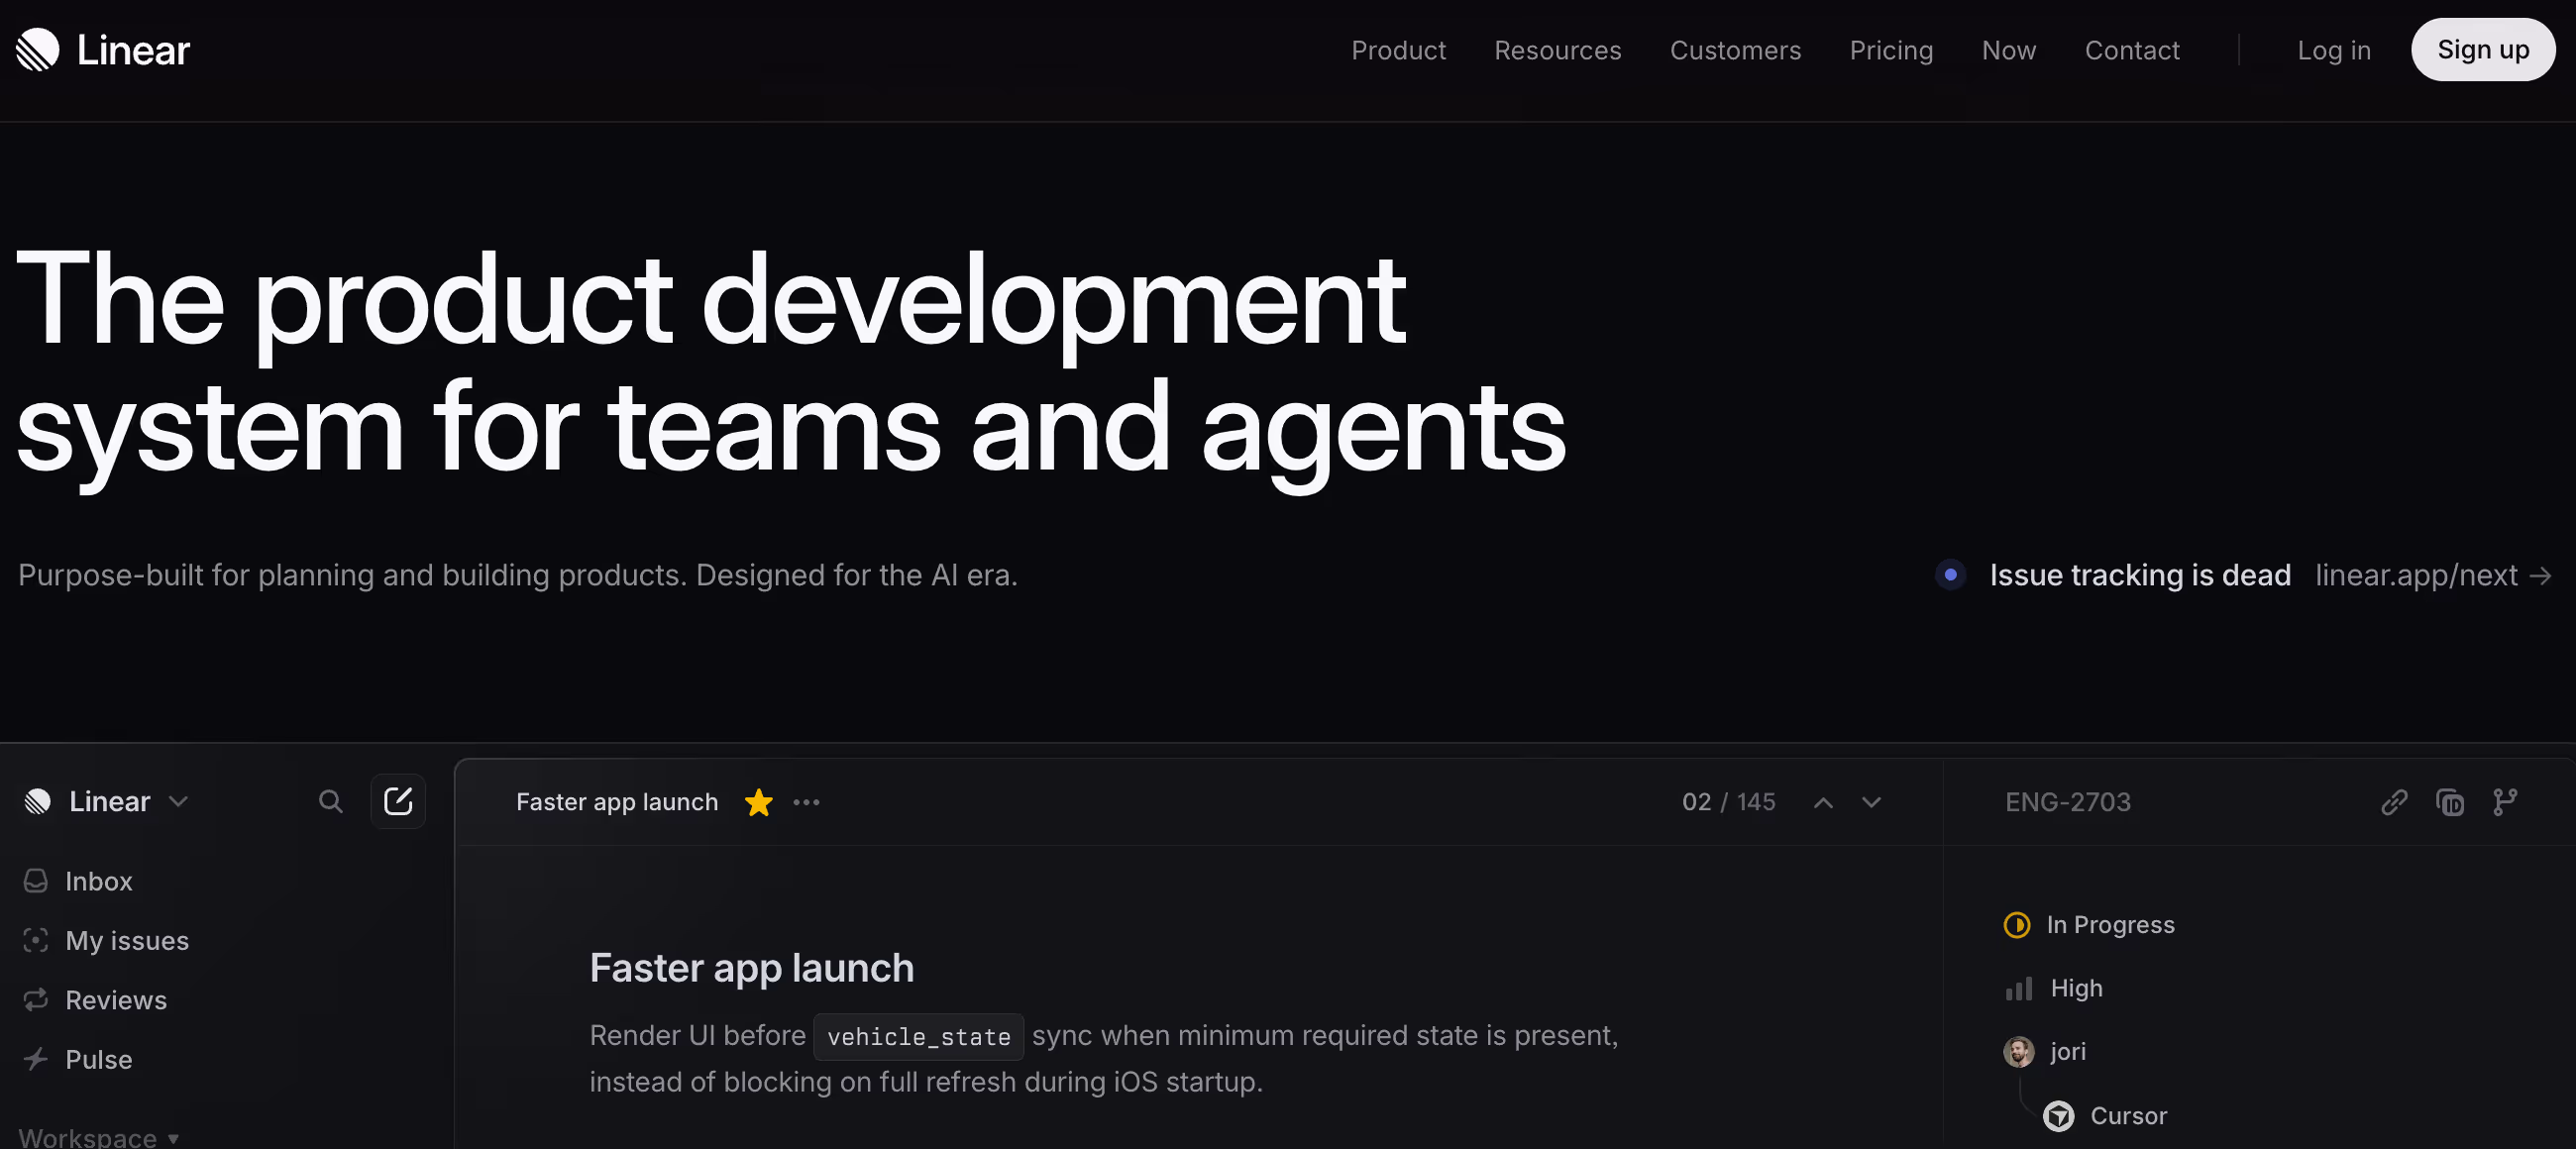Click the Sign up button
This screenshot has width=2576, height=1149.
[2482, 50]
